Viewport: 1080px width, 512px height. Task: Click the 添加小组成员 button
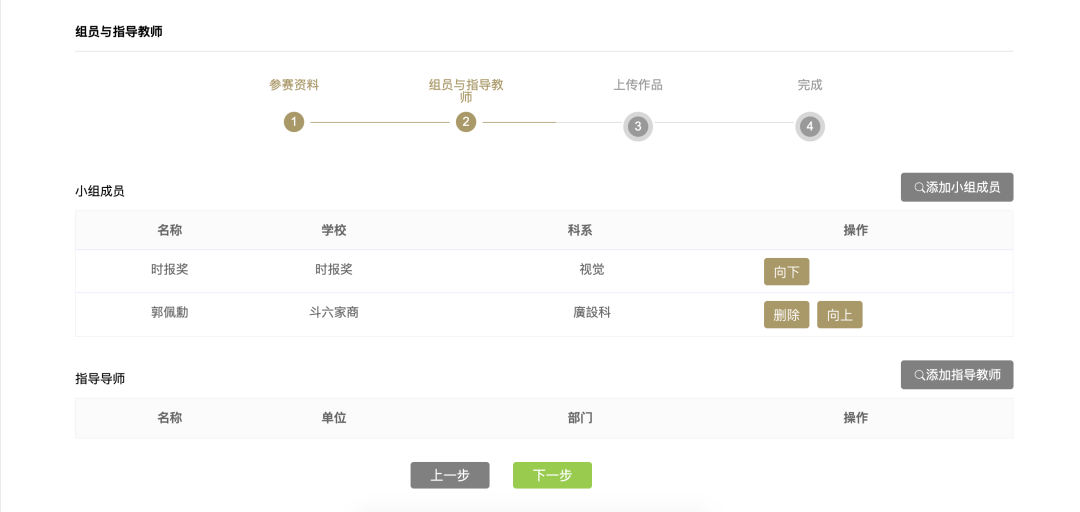point(957,187)
